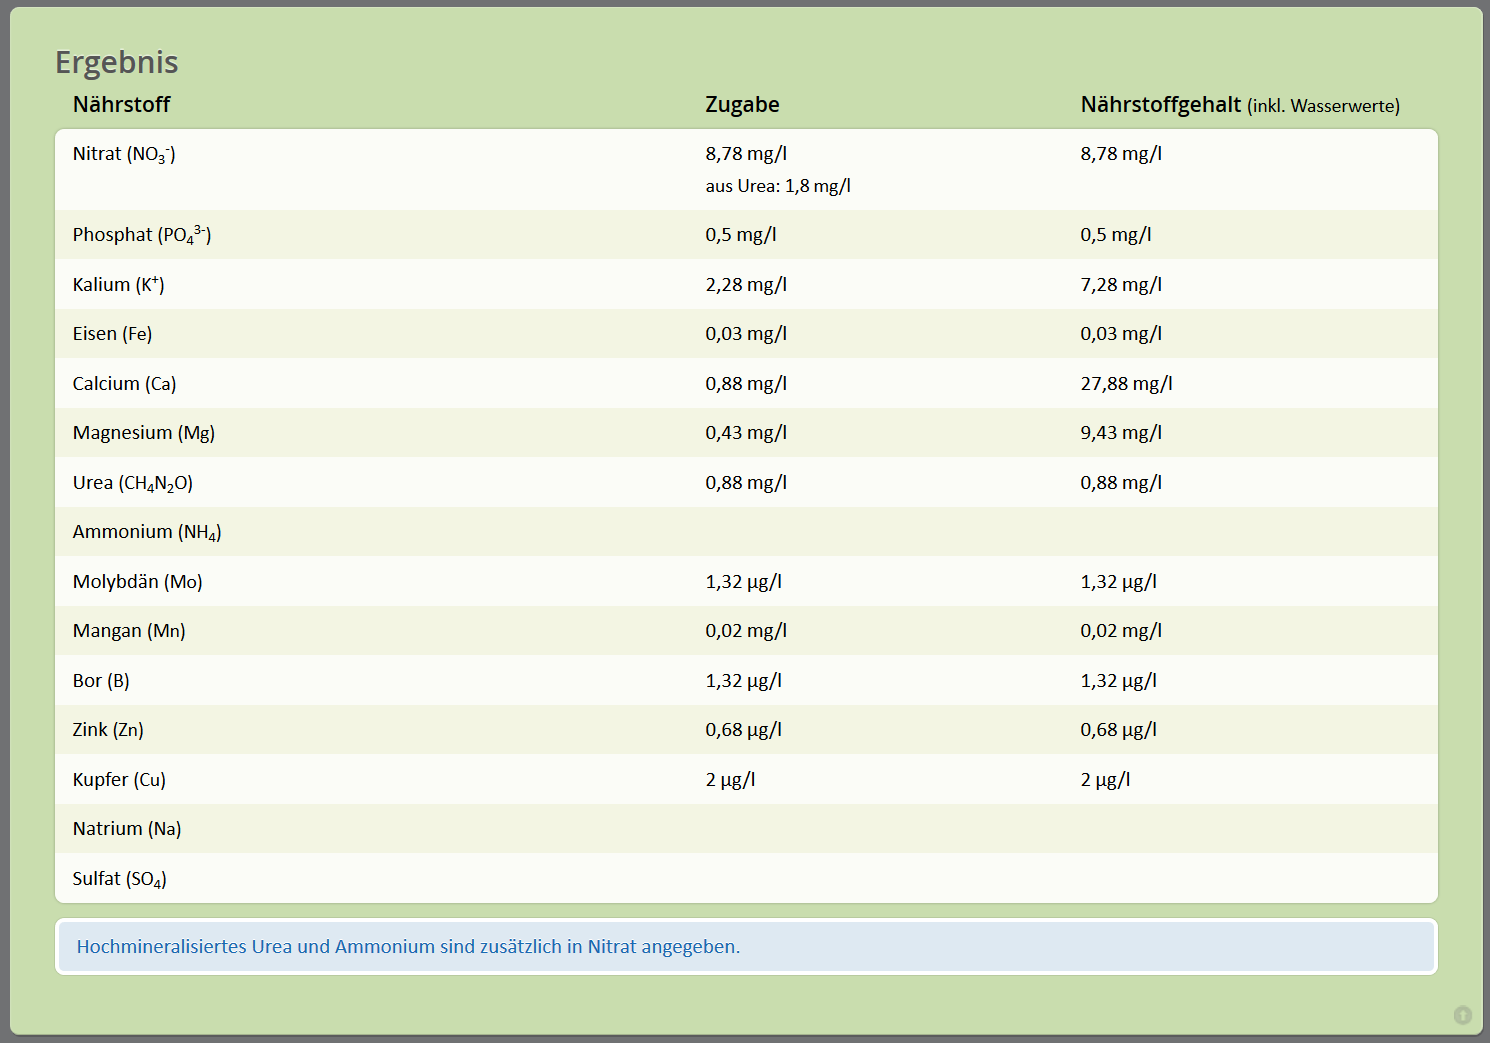Viewport: 1490px width, 1043px height.
Task: Click Bor content value 1,32 µg/l
Action: [1119, 681]
